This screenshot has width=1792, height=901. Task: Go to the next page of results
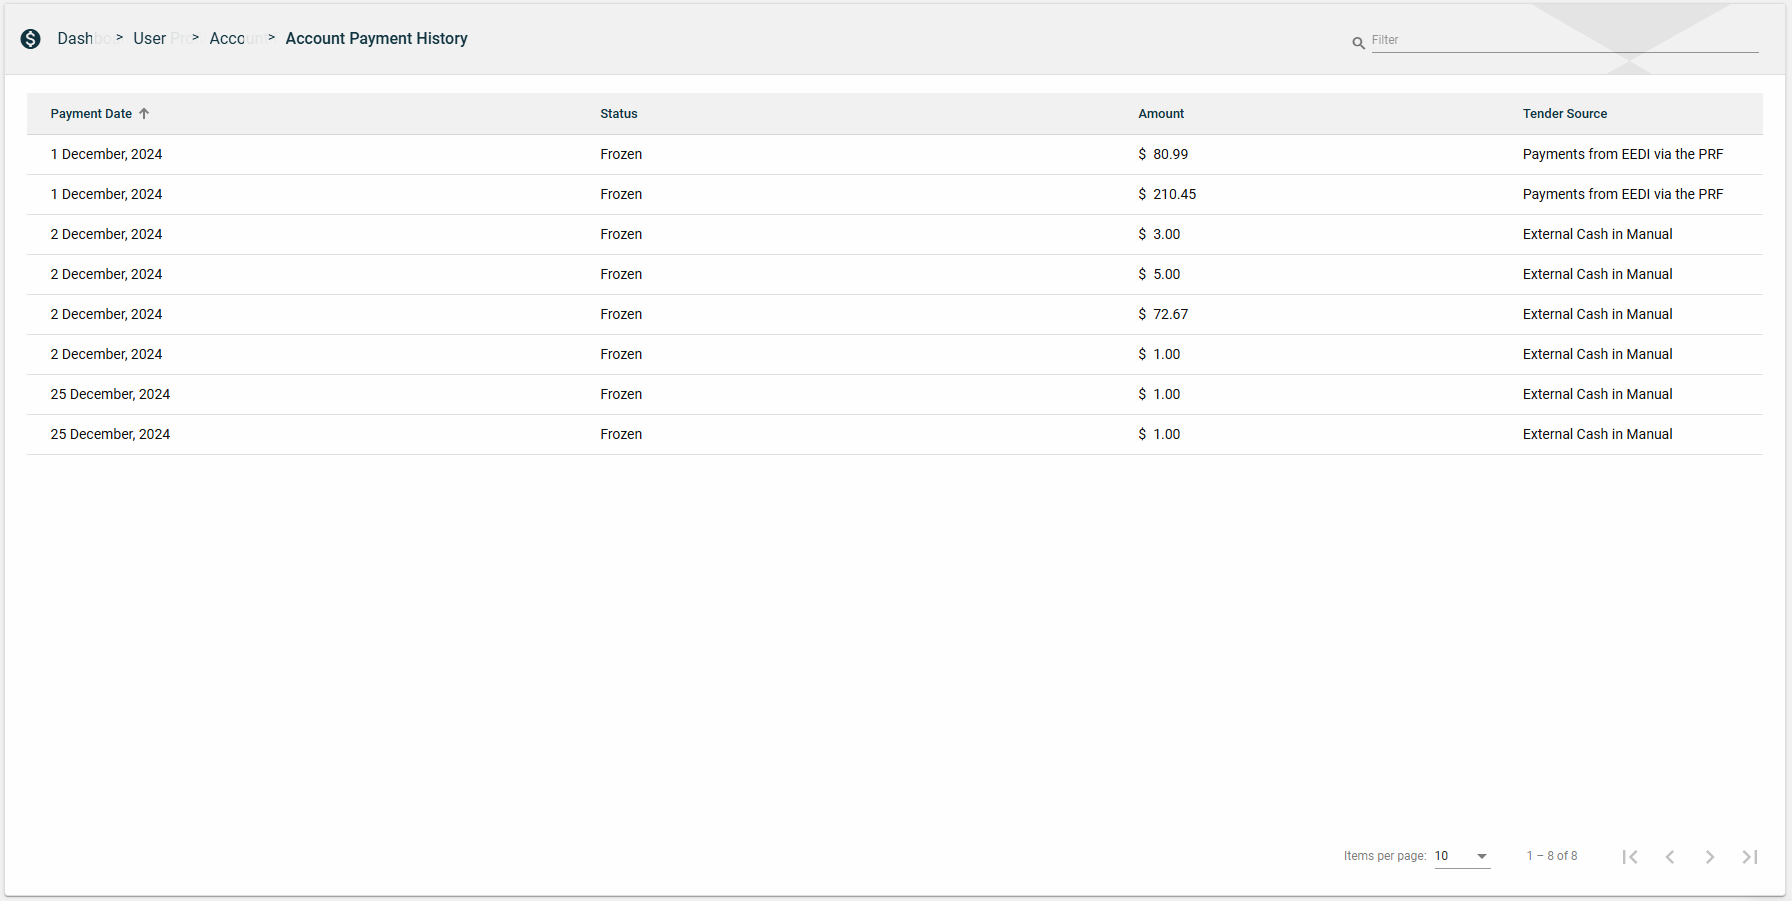(x=1710, y=857)
